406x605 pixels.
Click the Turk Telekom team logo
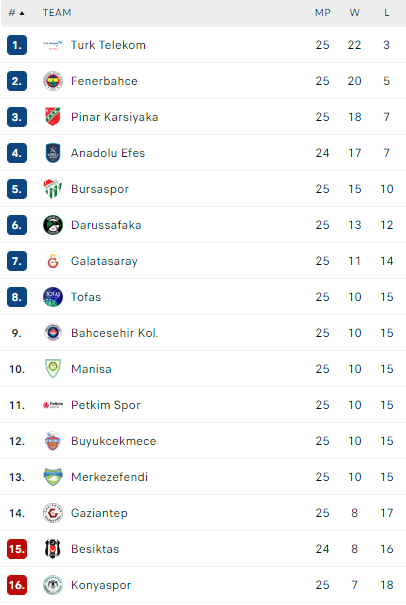click(52, 45)
